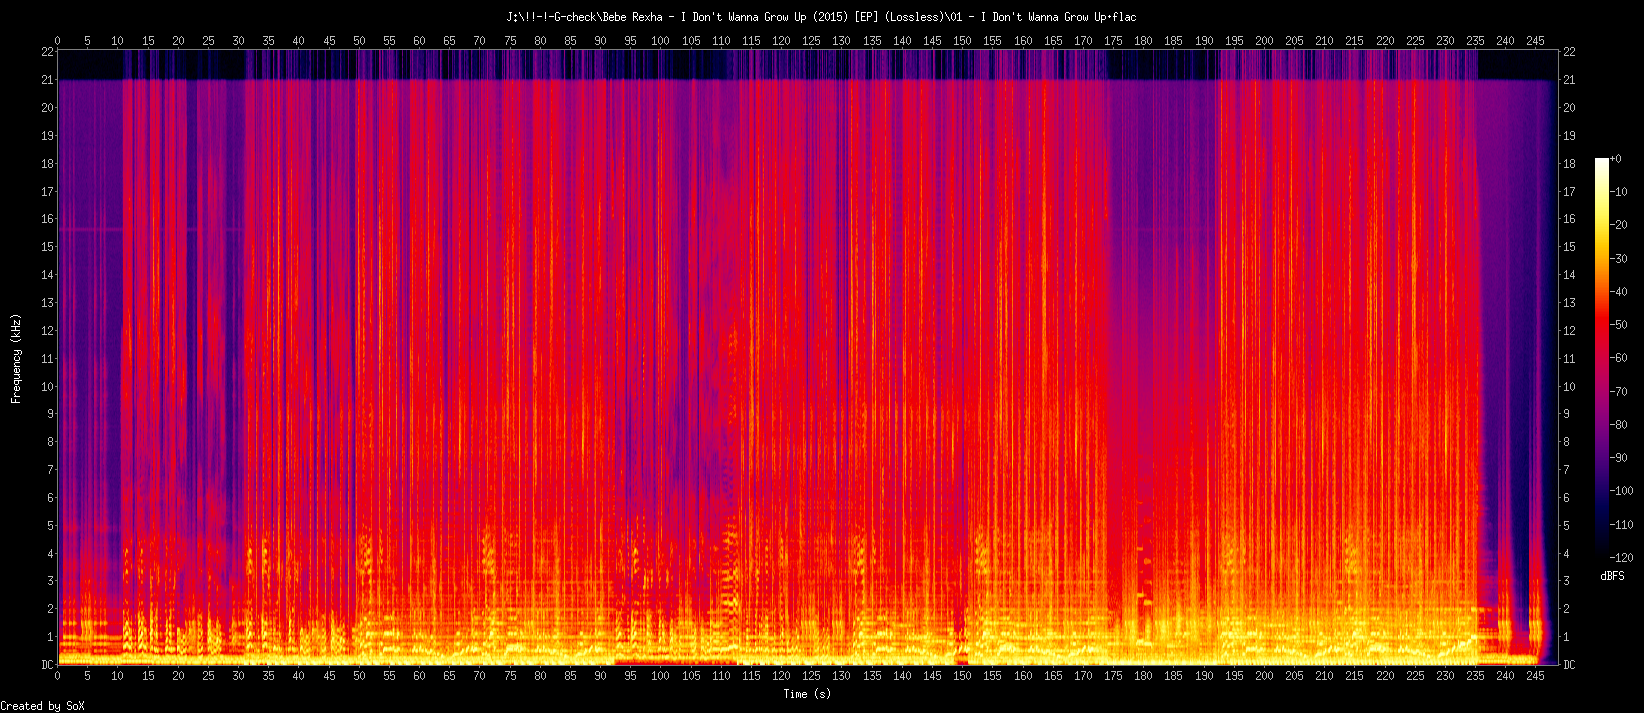Select the "-110" dBFS legend value

pos(1621,525)
